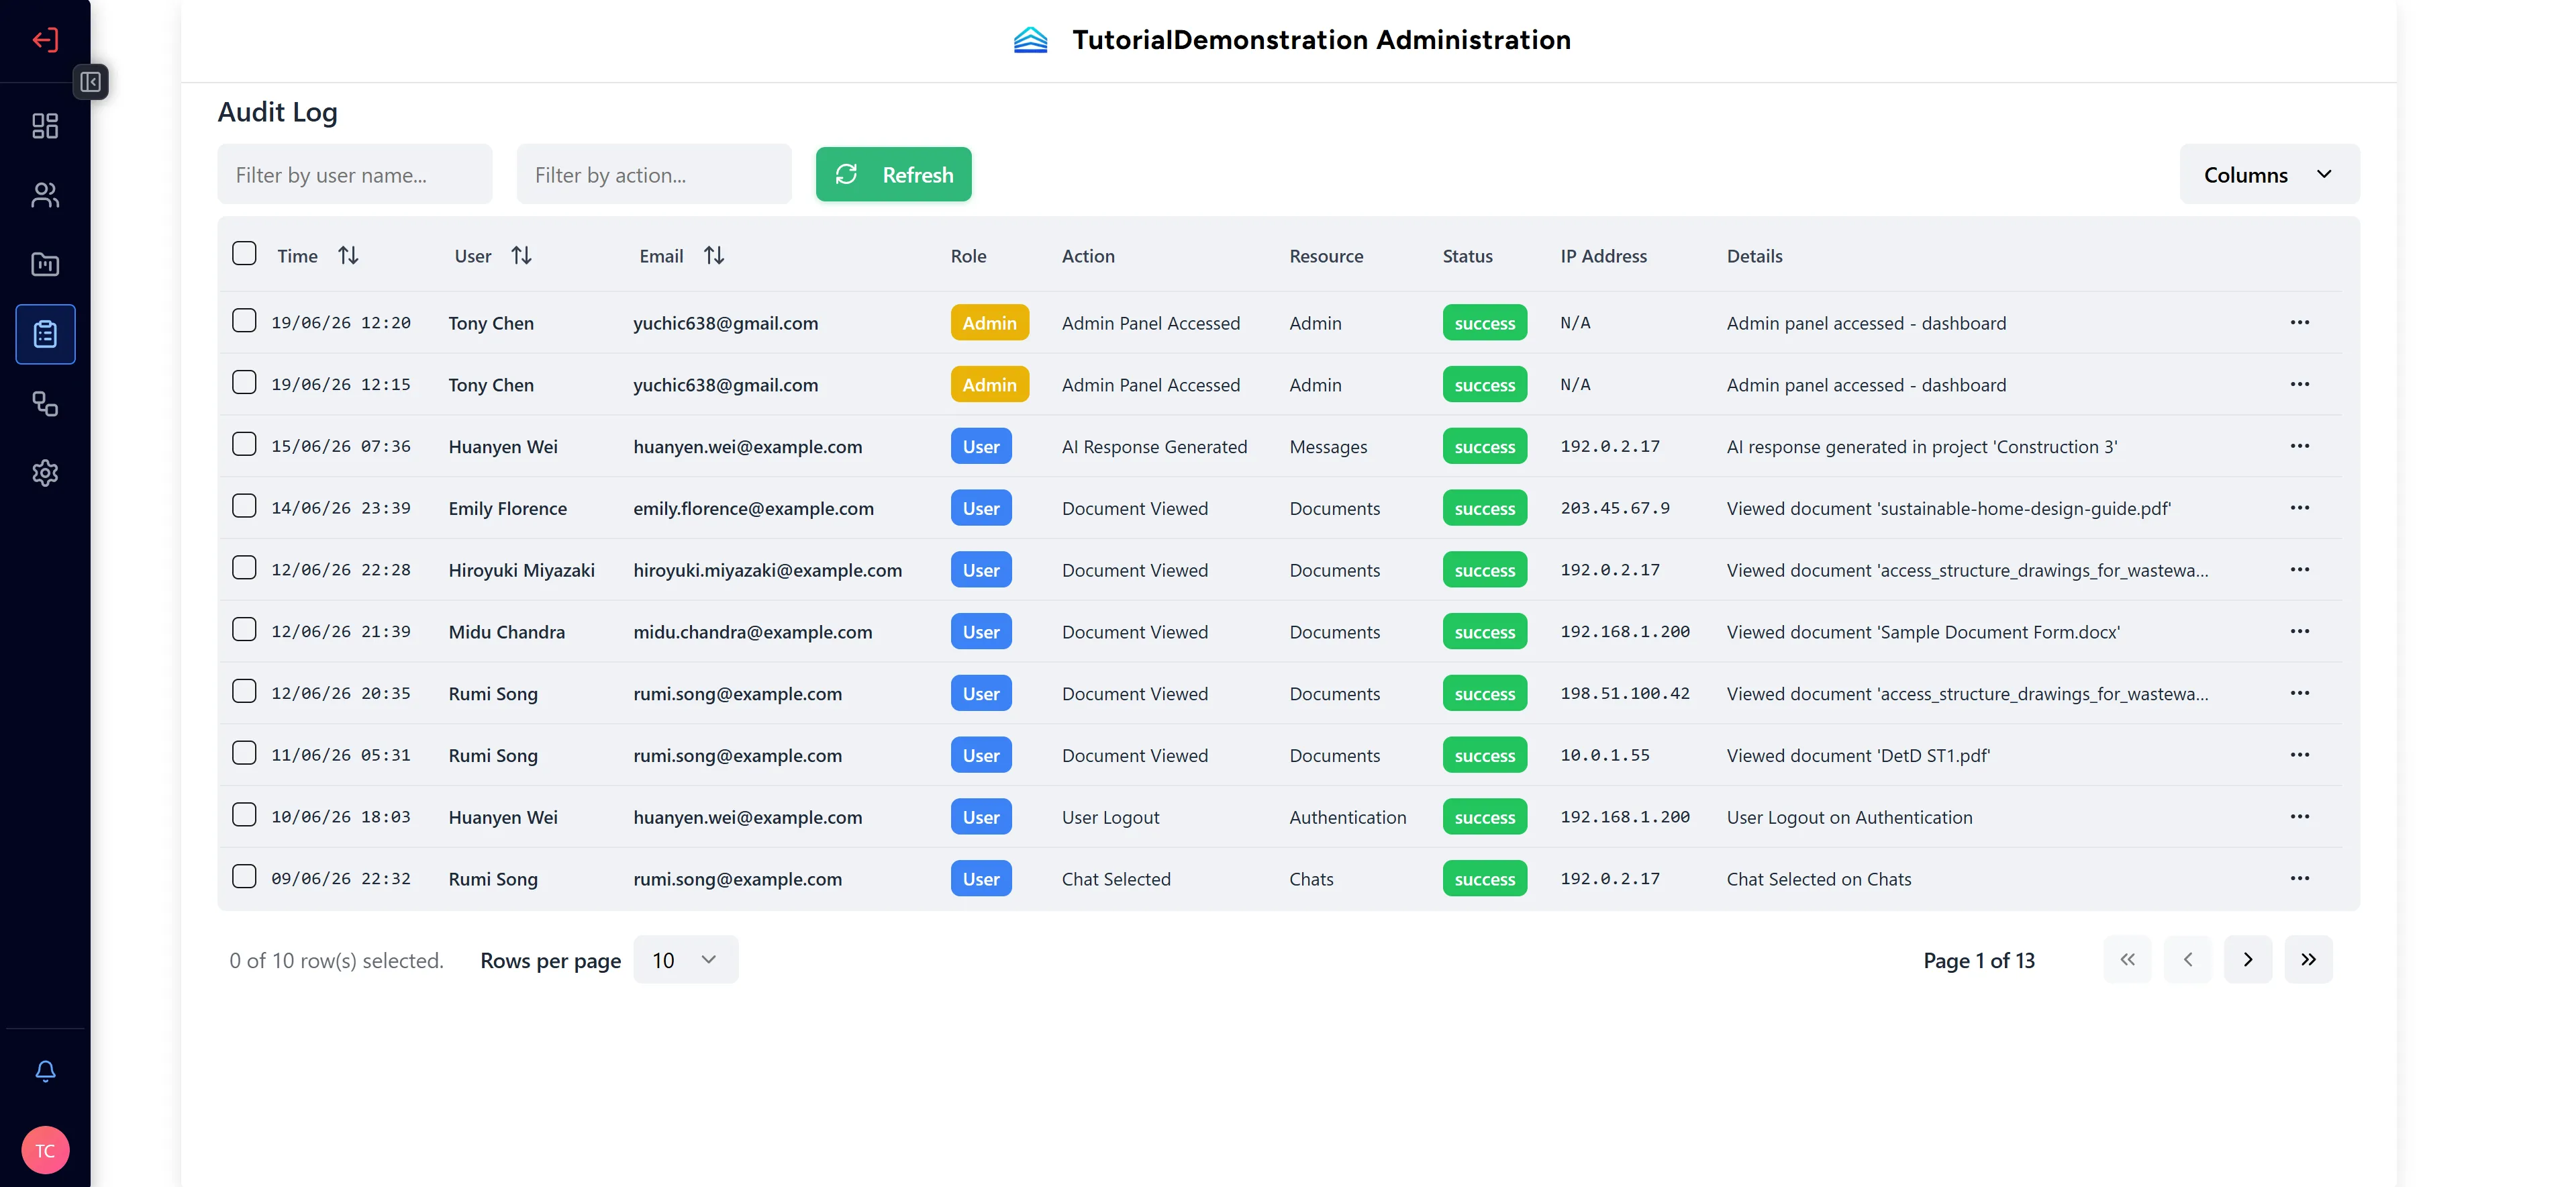
Task: Click the Refresh button
Action: click(893, 174)
